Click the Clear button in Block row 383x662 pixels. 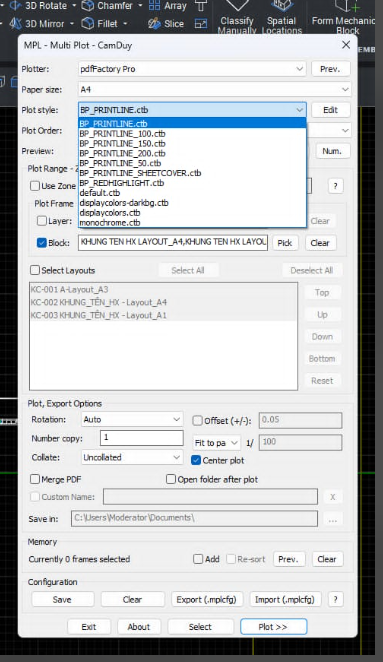[320, 243]
